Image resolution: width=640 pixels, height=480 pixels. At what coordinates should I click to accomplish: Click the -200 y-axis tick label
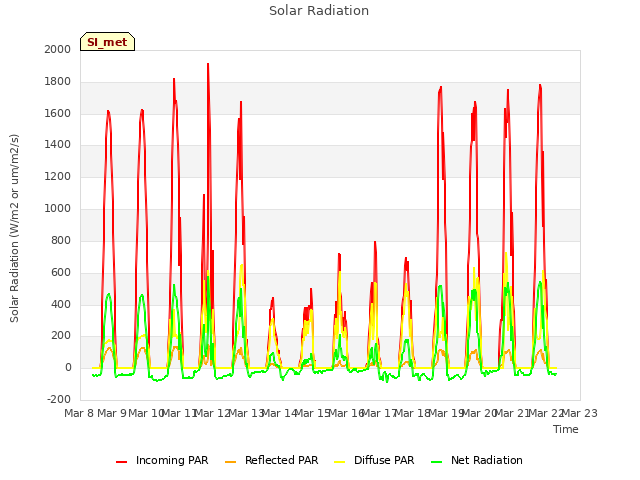click(59, 399)
